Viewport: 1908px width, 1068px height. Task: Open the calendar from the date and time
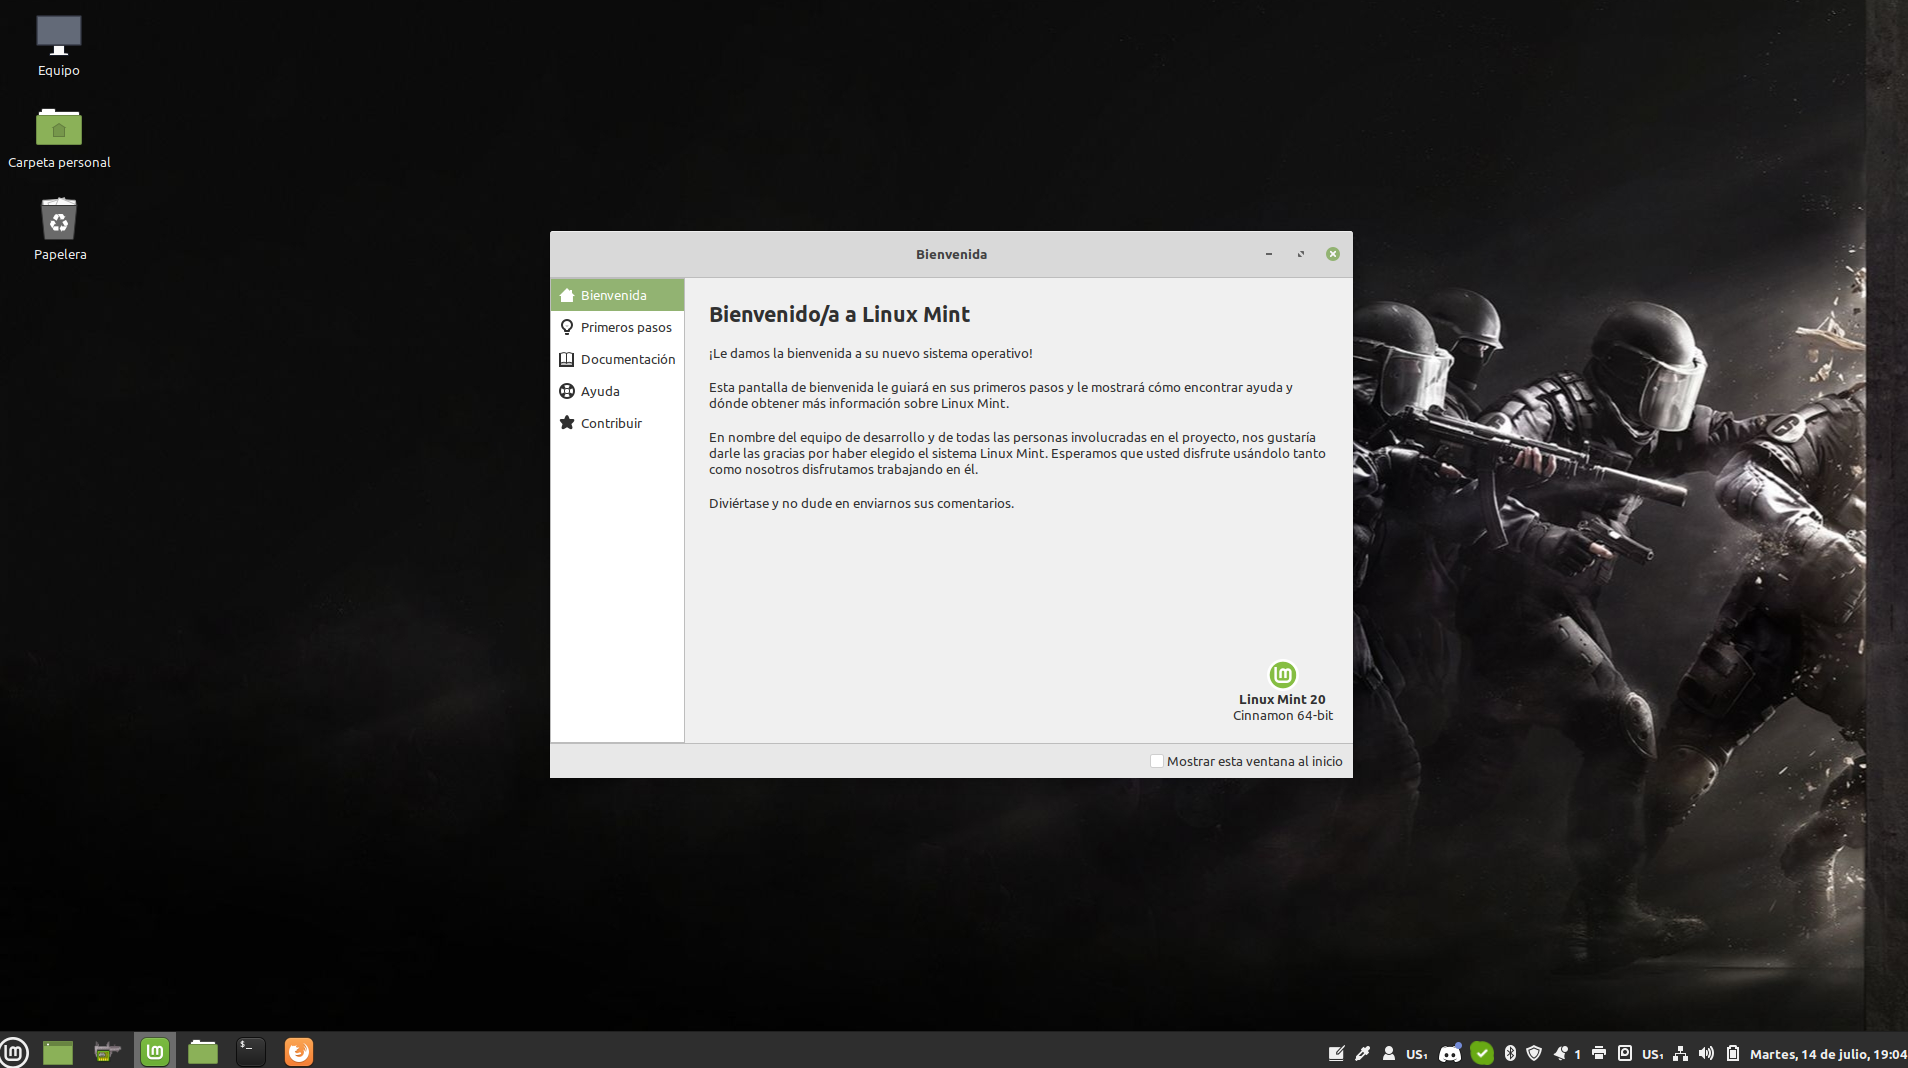coord(1827,1054)
